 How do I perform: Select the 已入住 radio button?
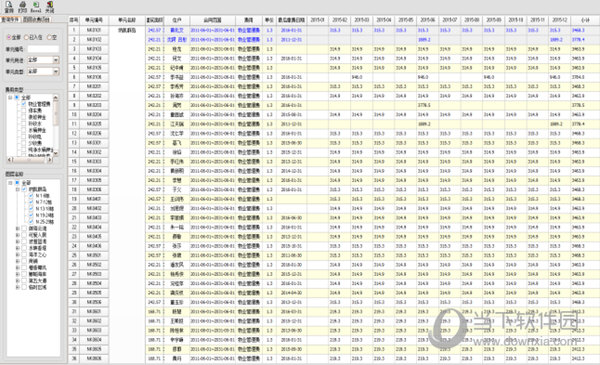point(26,37)
